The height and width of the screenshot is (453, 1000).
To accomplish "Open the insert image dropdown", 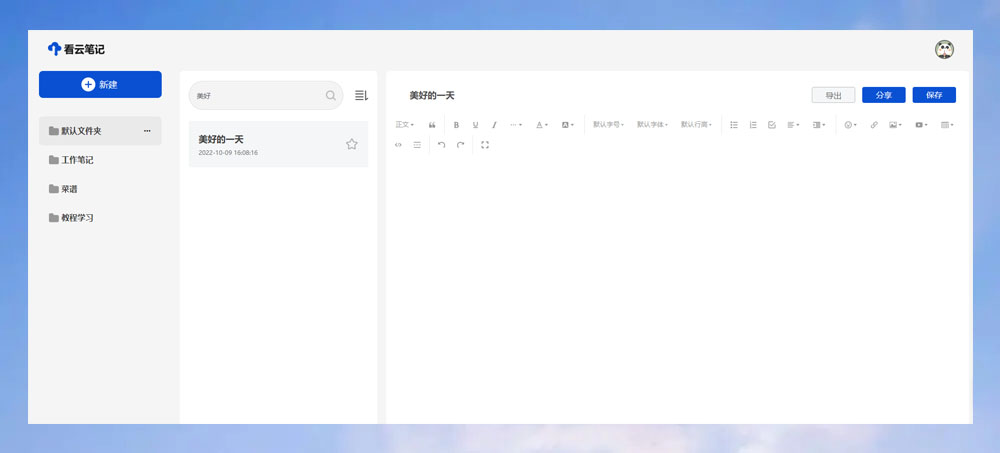I will (895, 125).
